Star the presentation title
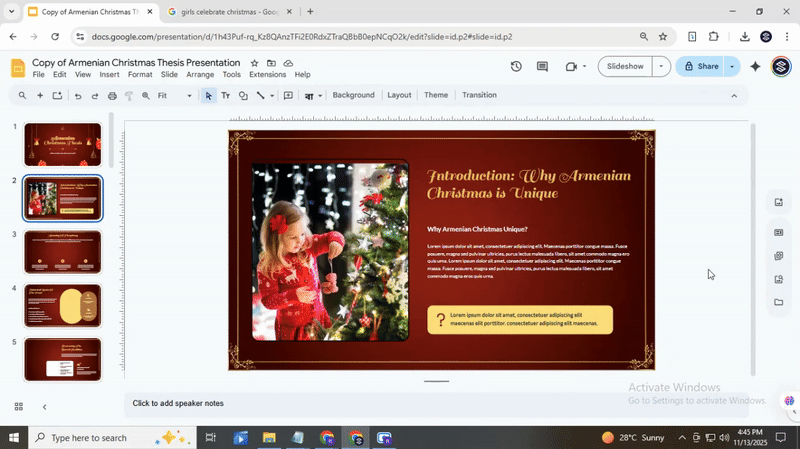Image resolution: width=800 pixels, height=449 pixels. click(255, 63)
